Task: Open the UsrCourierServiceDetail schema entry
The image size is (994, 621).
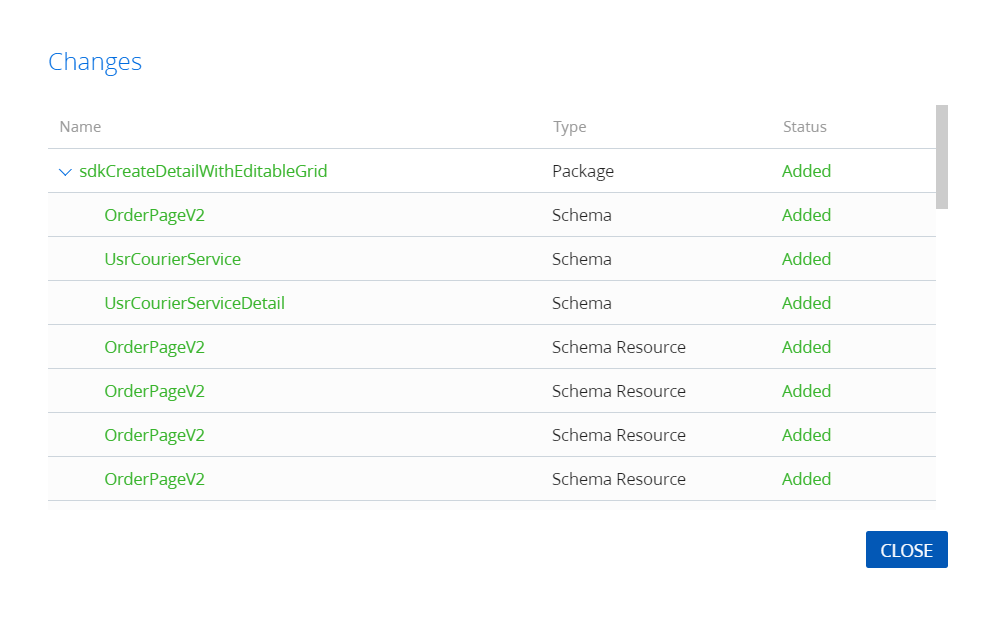Action: [194, 303]
